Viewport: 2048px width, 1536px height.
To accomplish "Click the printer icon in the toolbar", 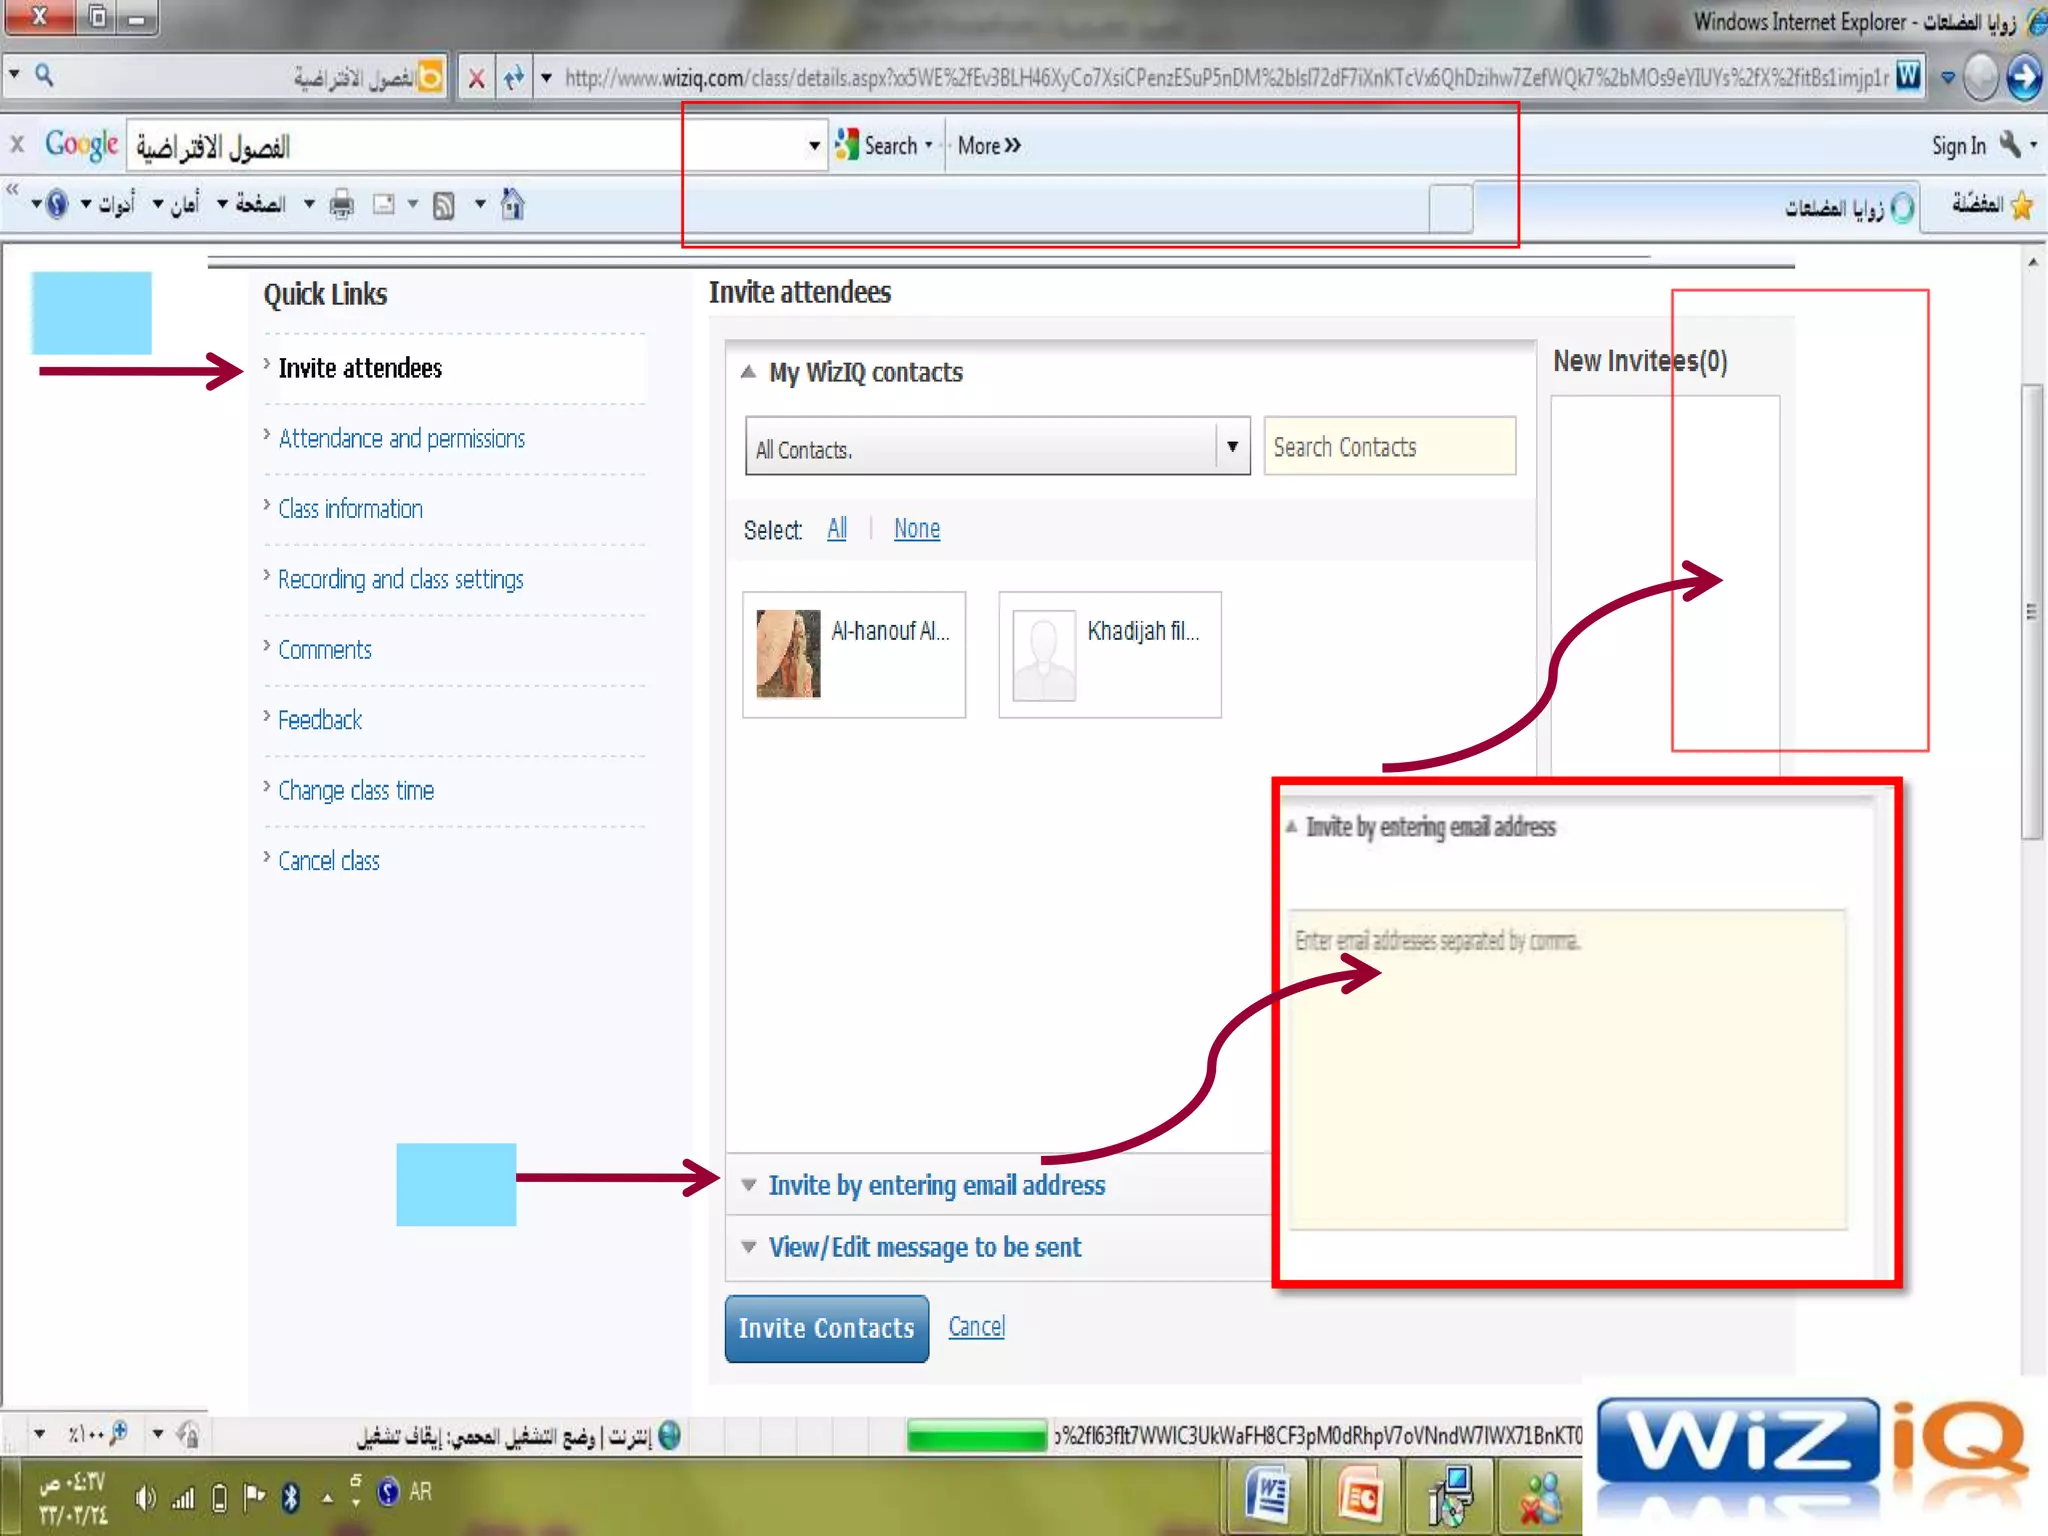I will tap(341, 204).
